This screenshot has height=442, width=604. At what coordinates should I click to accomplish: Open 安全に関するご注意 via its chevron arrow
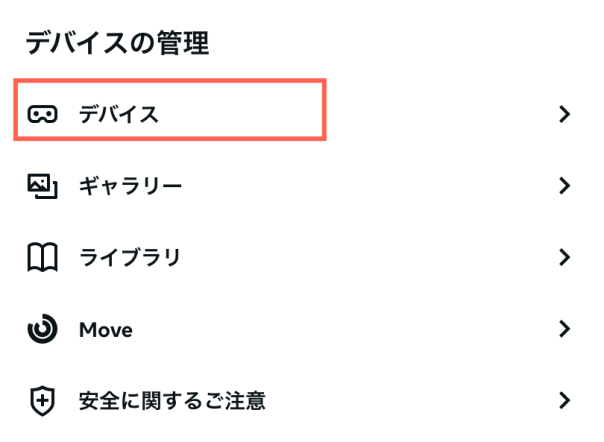(x=564, y=400)
